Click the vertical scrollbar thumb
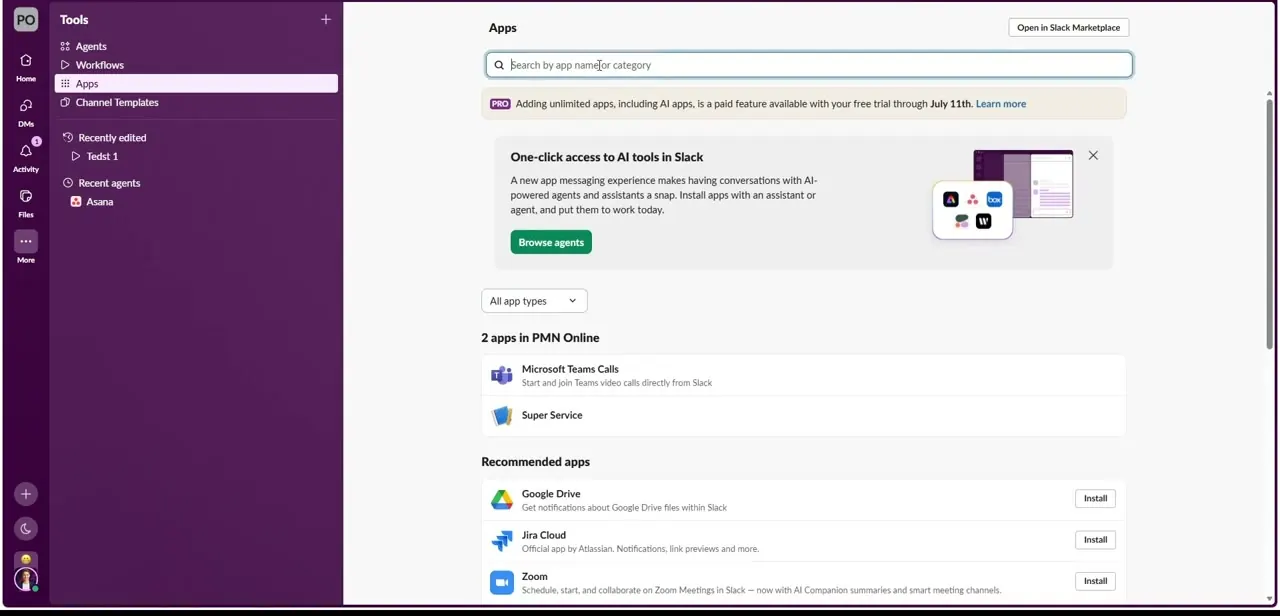 click(x=1270, y=223)
